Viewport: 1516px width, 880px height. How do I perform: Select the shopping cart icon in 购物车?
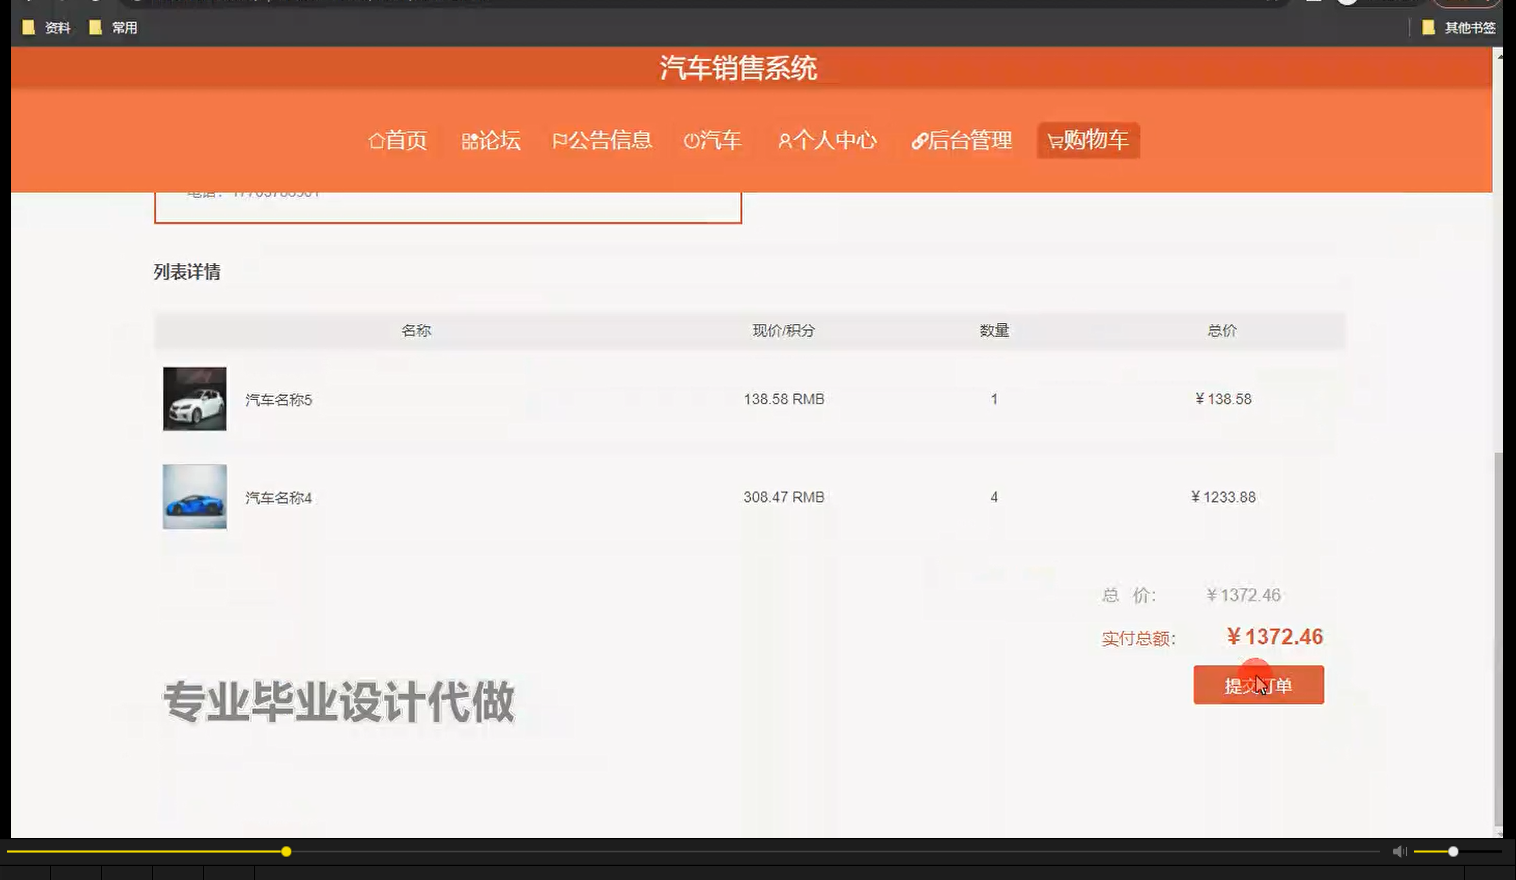[1054, 140]
